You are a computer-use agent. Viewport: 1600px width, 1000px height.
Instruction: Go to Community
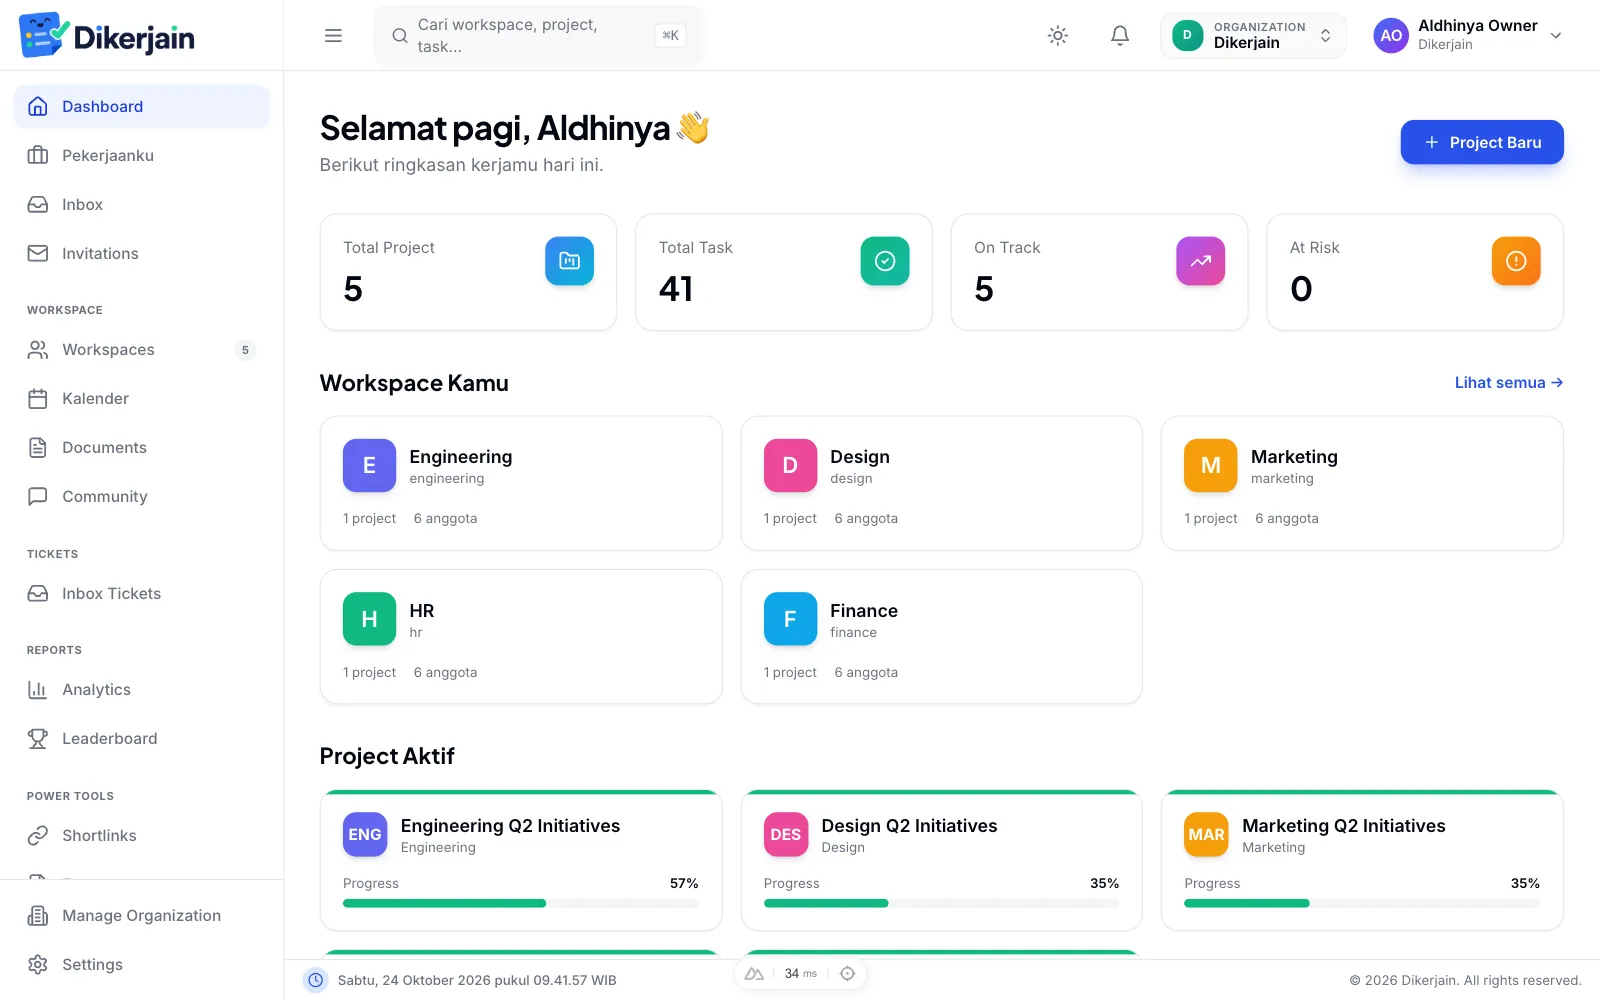pyautogui.click(x=142, y=497)
